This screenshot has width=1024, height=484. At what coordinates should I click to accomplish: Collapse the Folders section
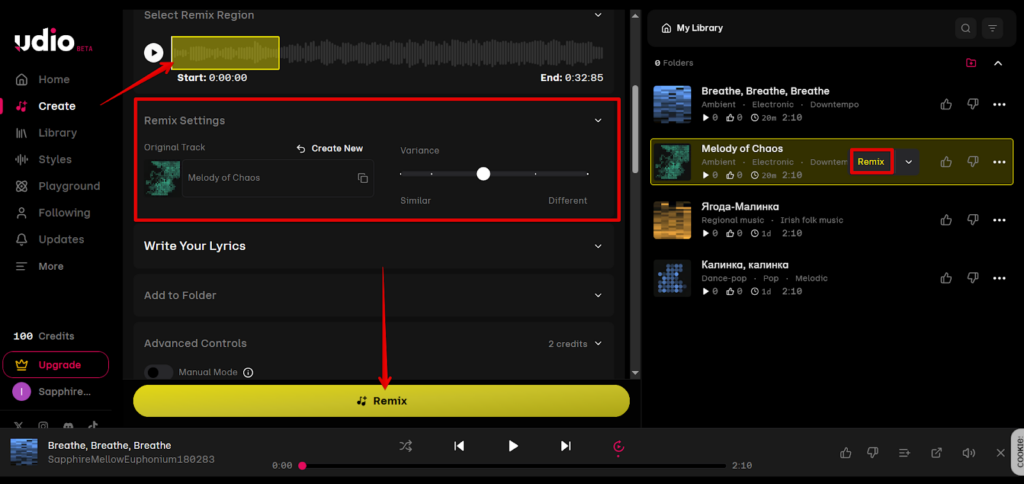[x=998, y=63]
